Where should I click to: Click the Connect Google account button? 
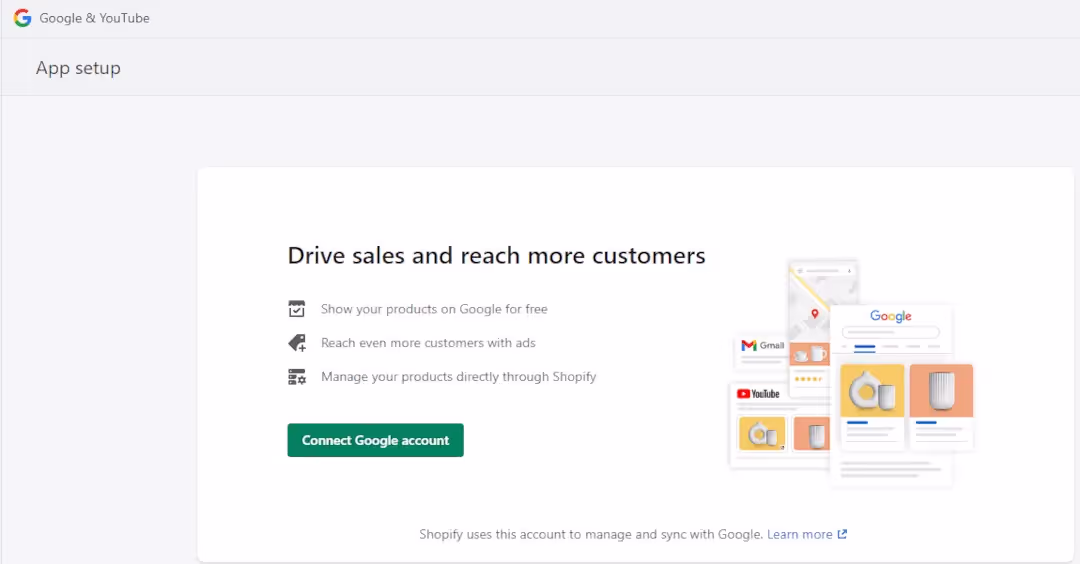(x=375, y=440)
